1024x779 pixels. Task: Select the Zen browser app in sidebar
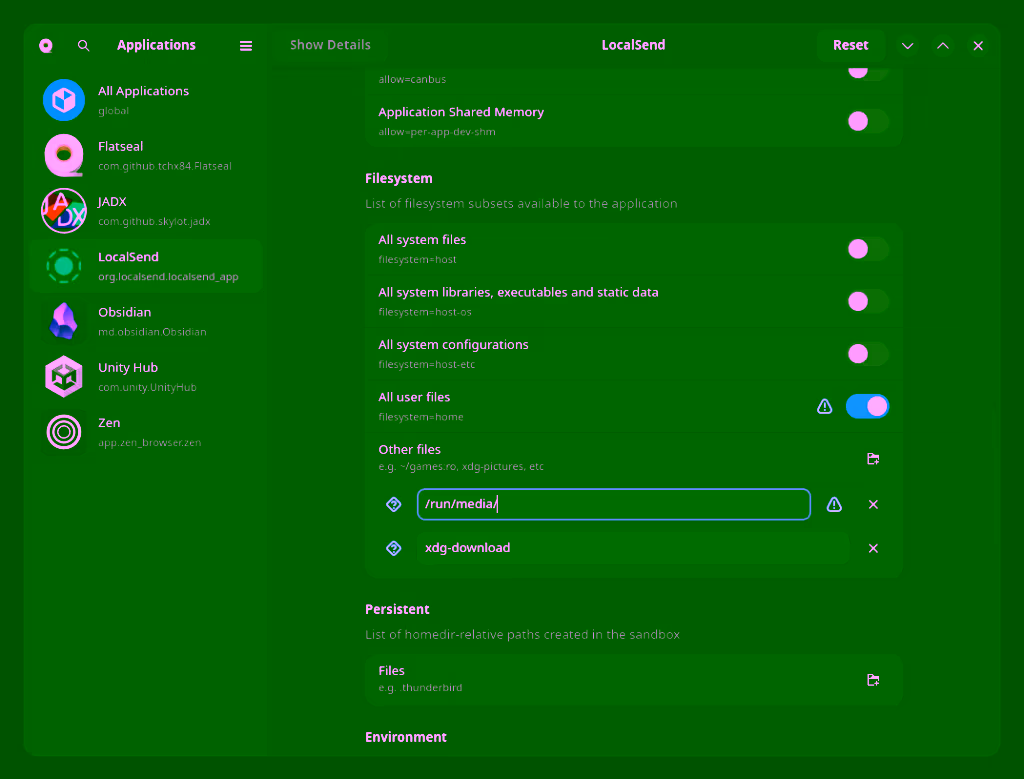click(146, 432)
